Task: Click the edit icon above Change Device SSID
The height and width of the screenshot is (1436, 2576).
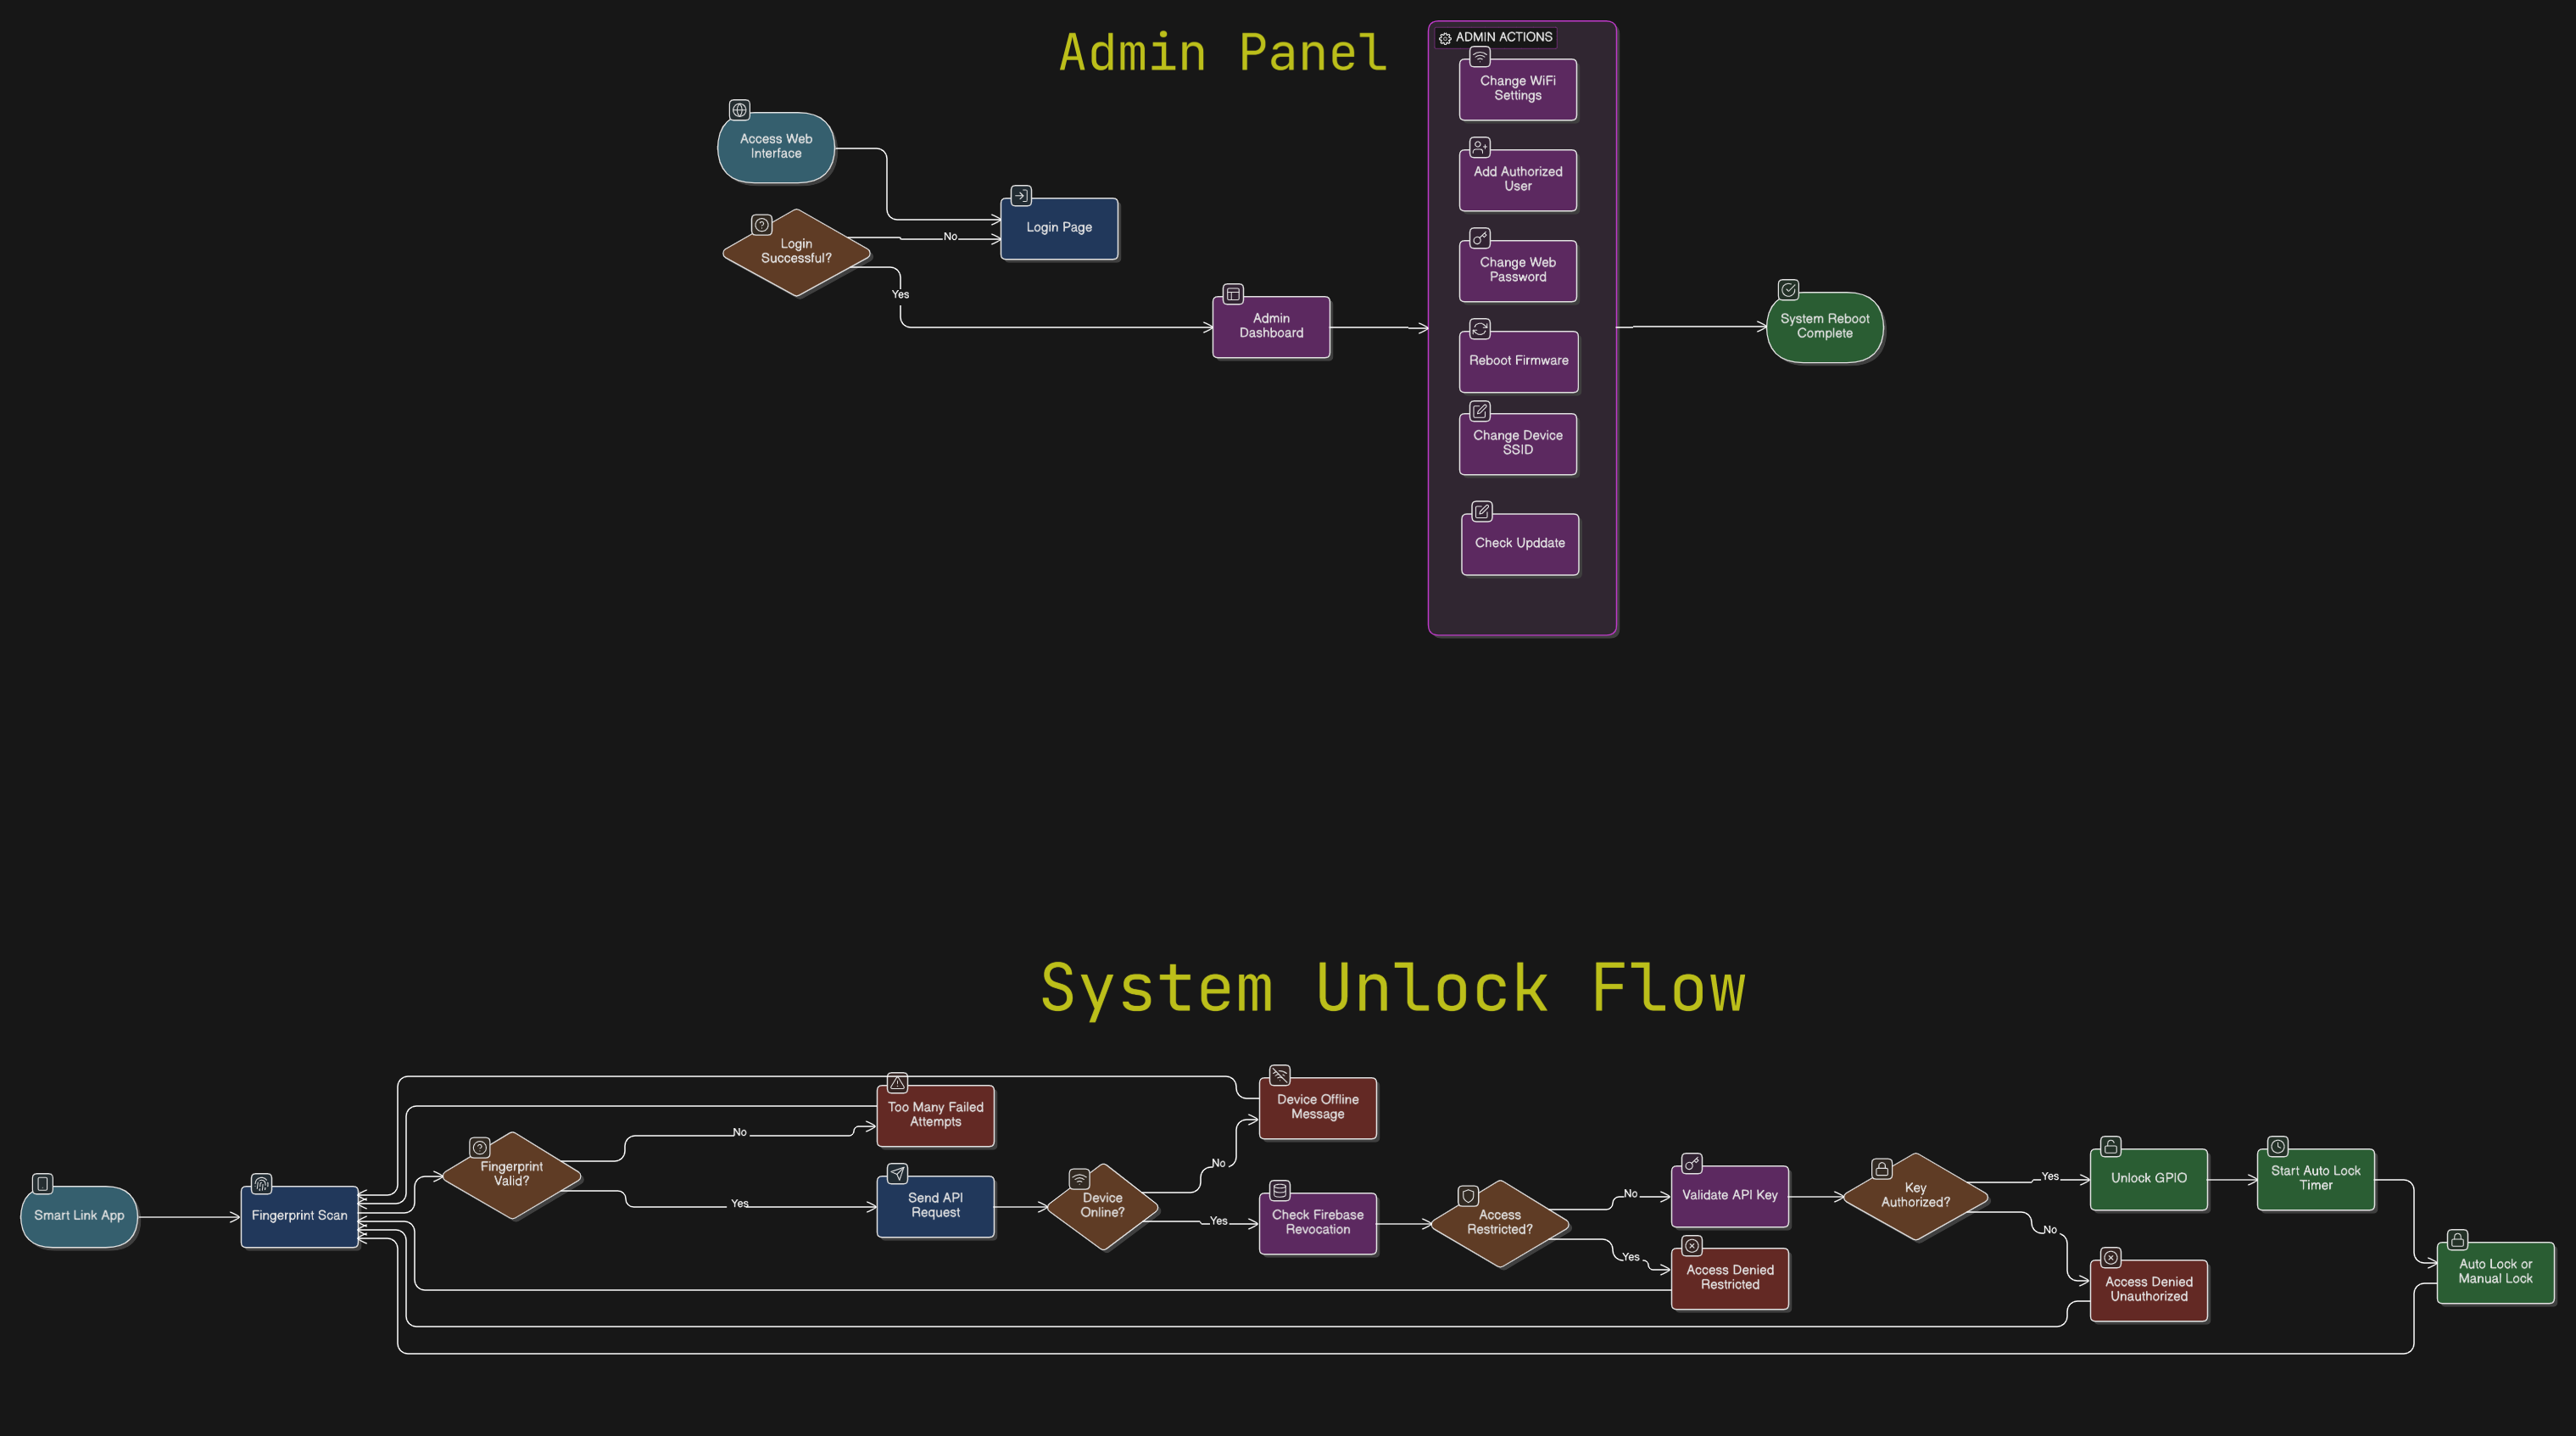Action: click(1480, 411)
